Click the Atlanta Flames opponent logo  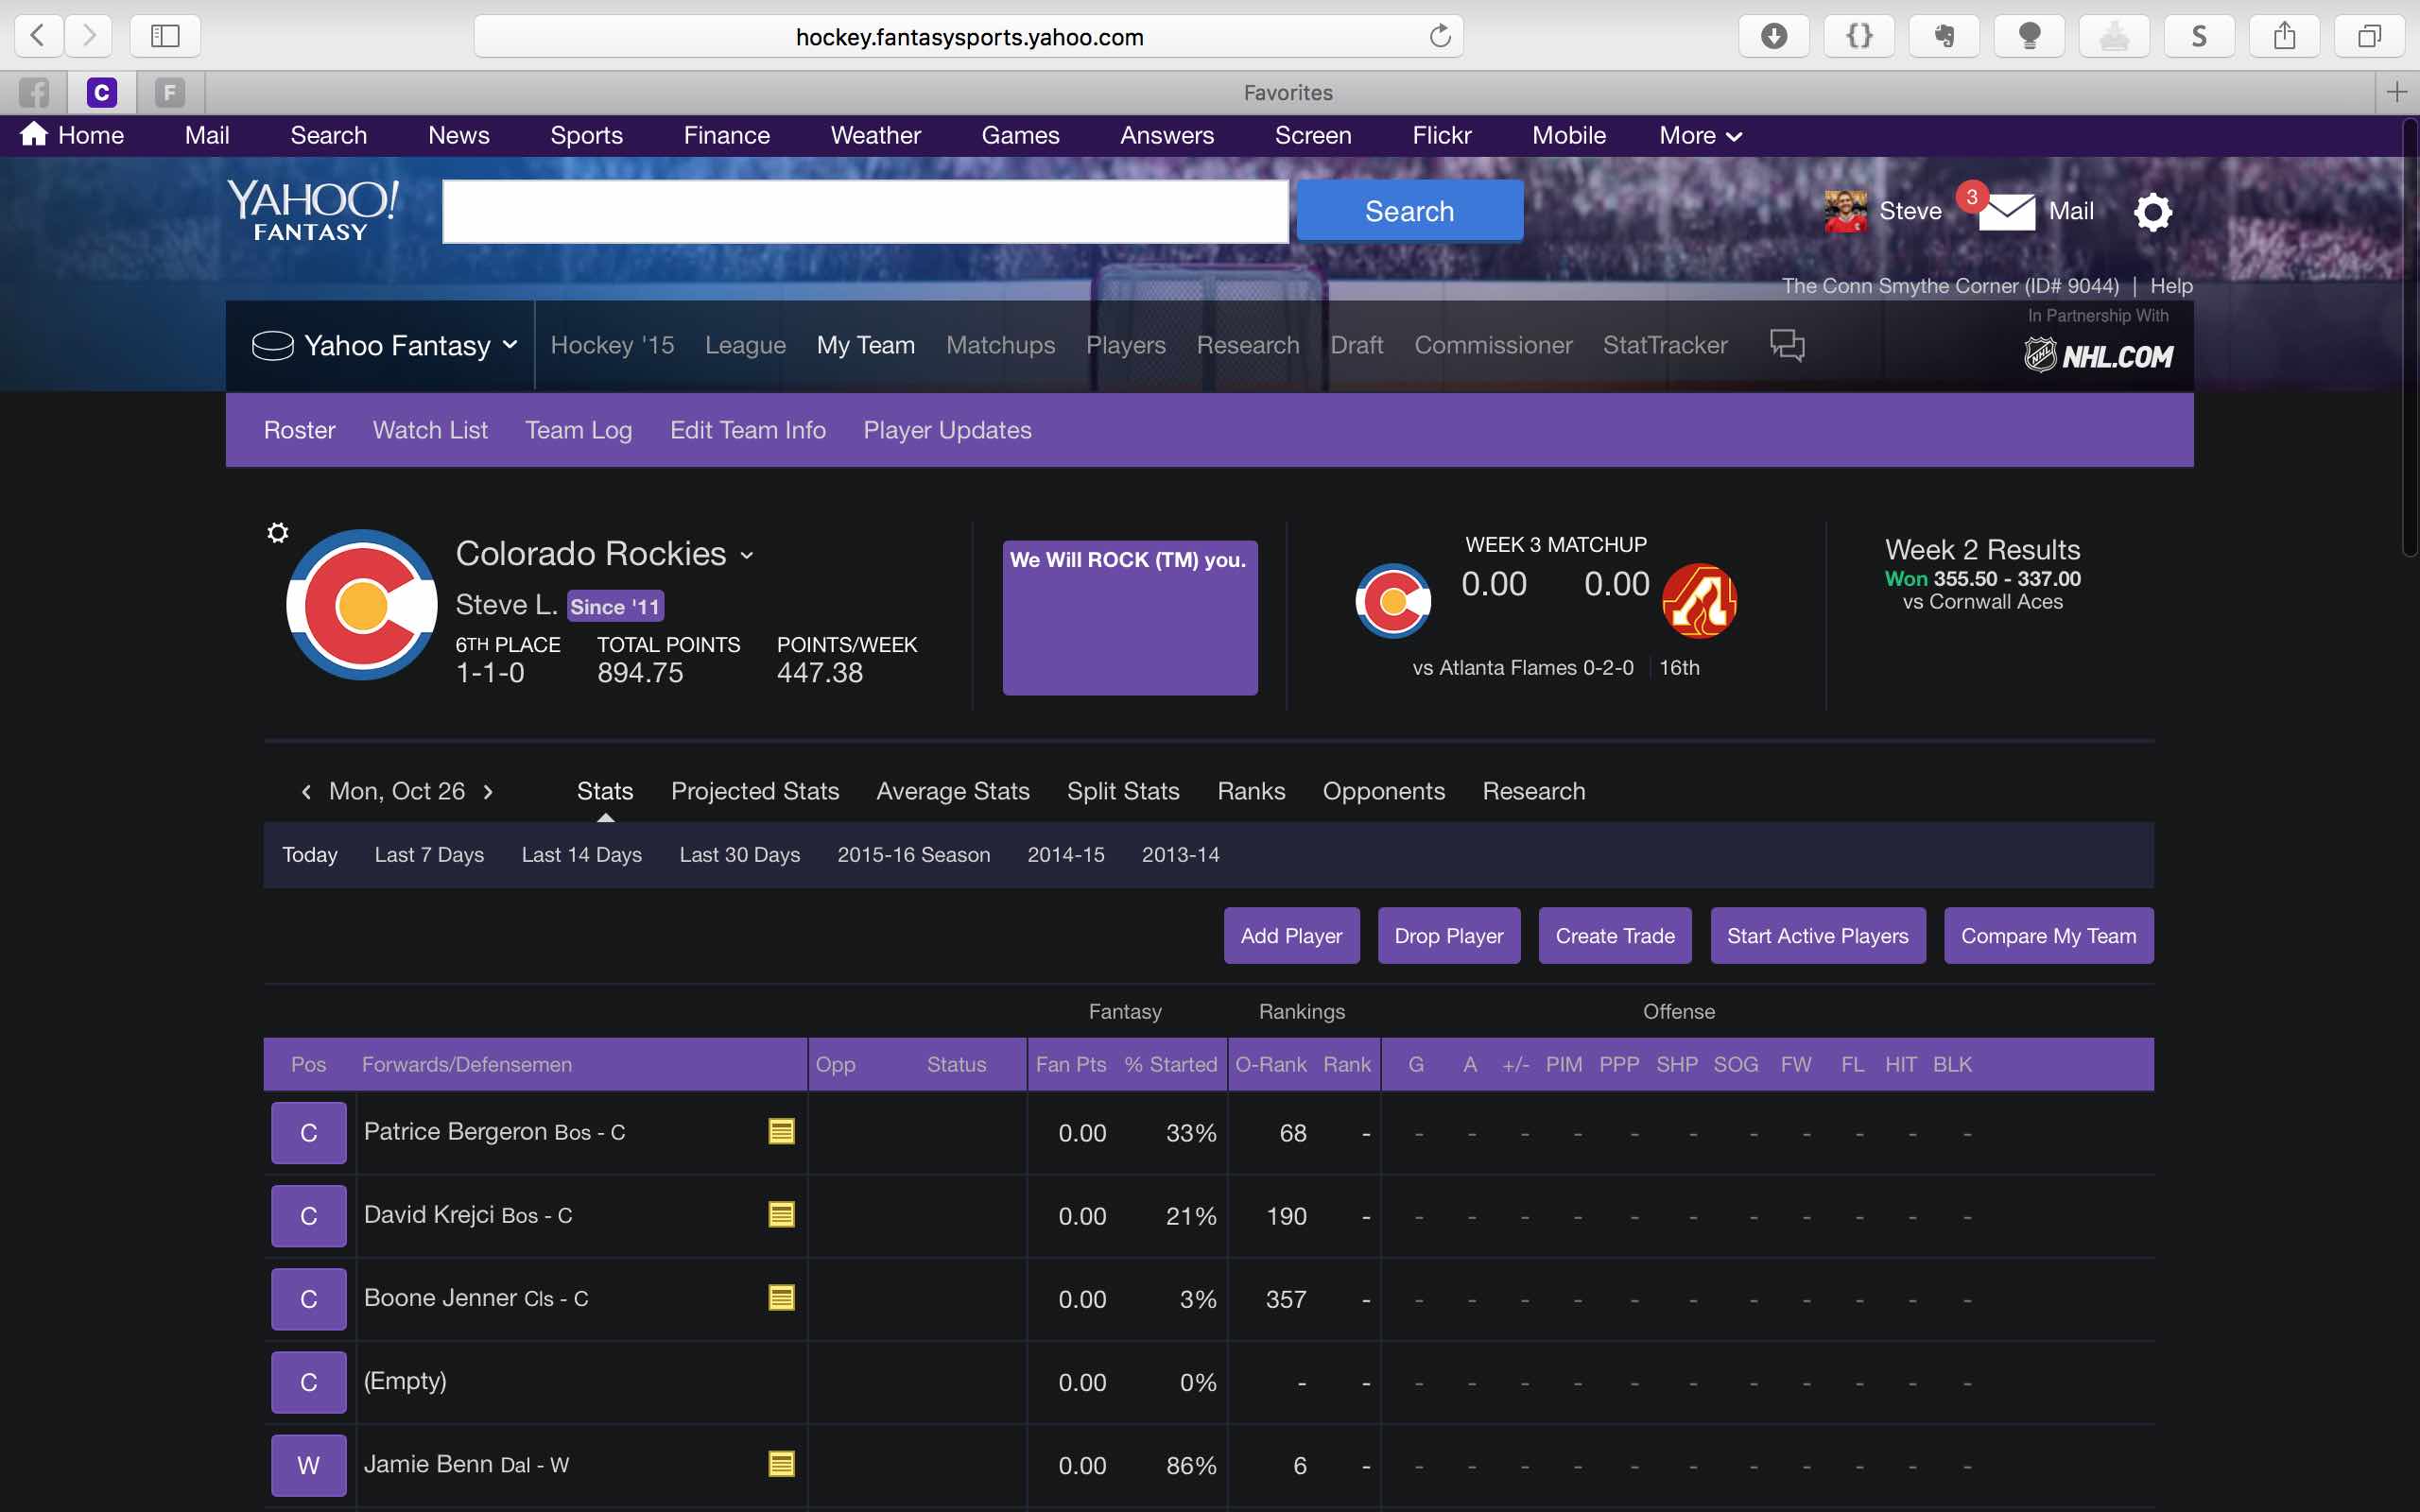pyautogui.click(x=1699, y=600)
